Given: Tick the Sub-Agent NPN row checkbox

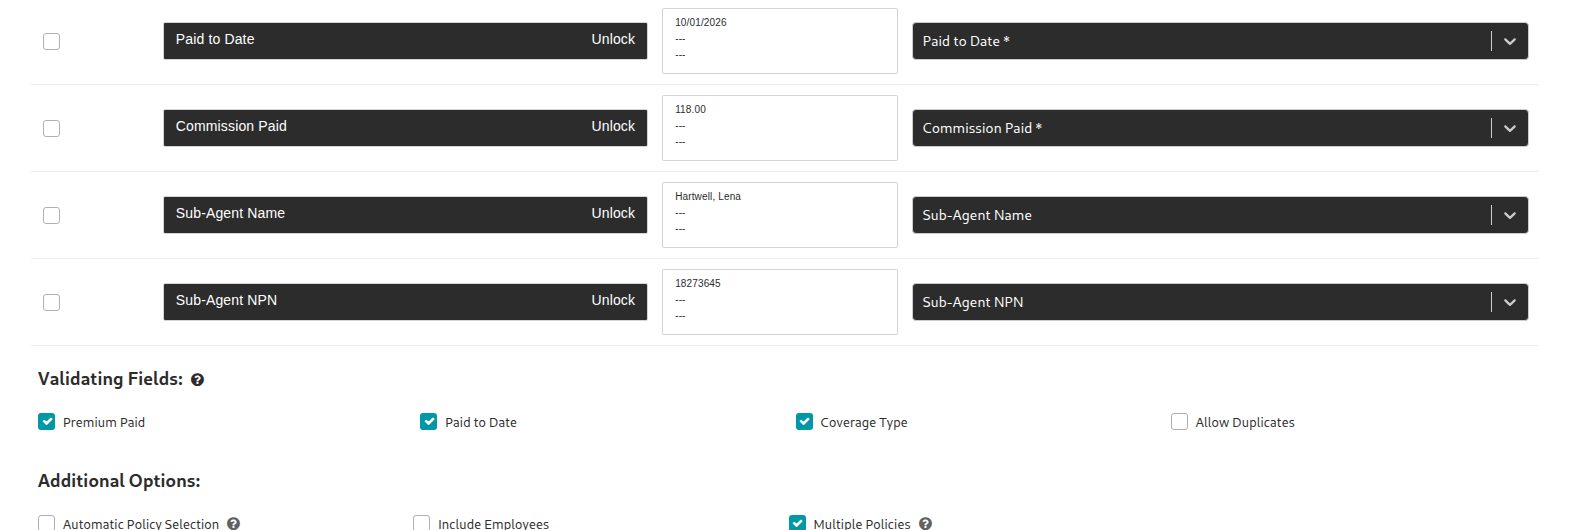Looking at the screenshot, I should tap(52, 302).
